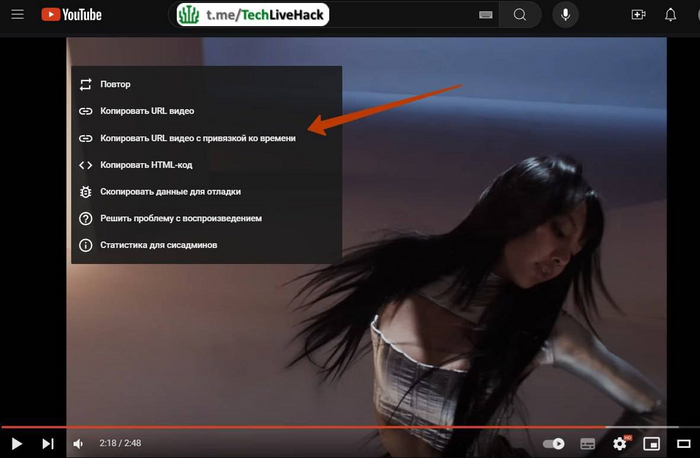
Task: Start voice search with microphone
Action: pos(565,15)
